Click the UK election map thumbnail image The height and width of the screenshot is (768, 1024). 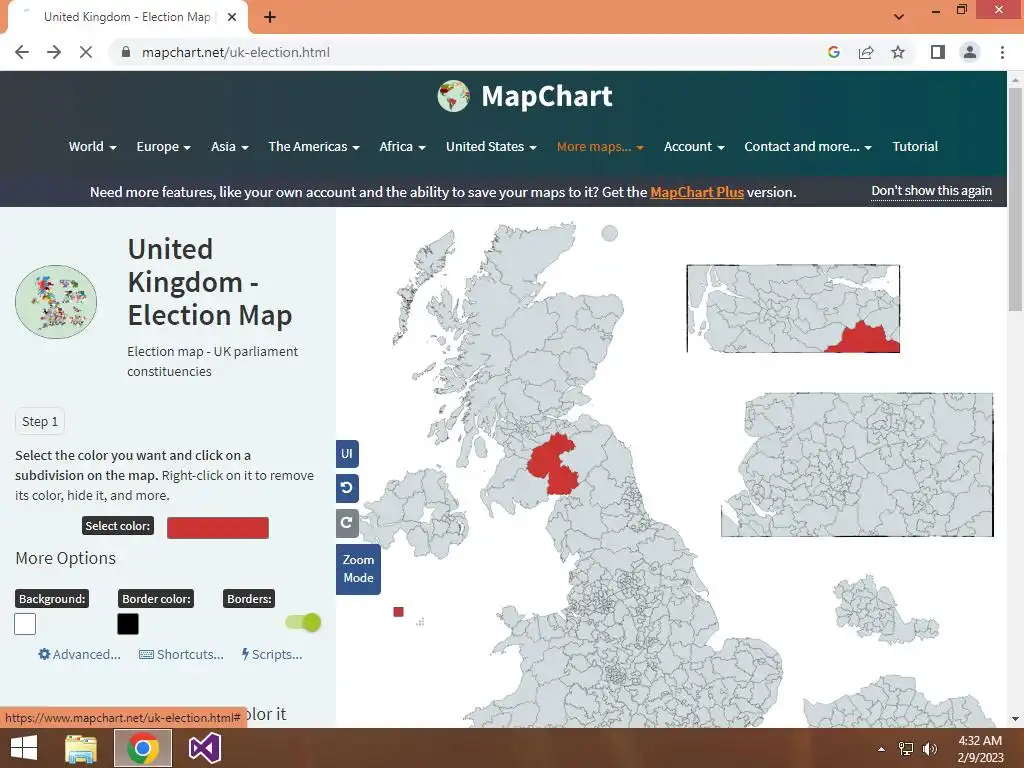tap(56, 302)
